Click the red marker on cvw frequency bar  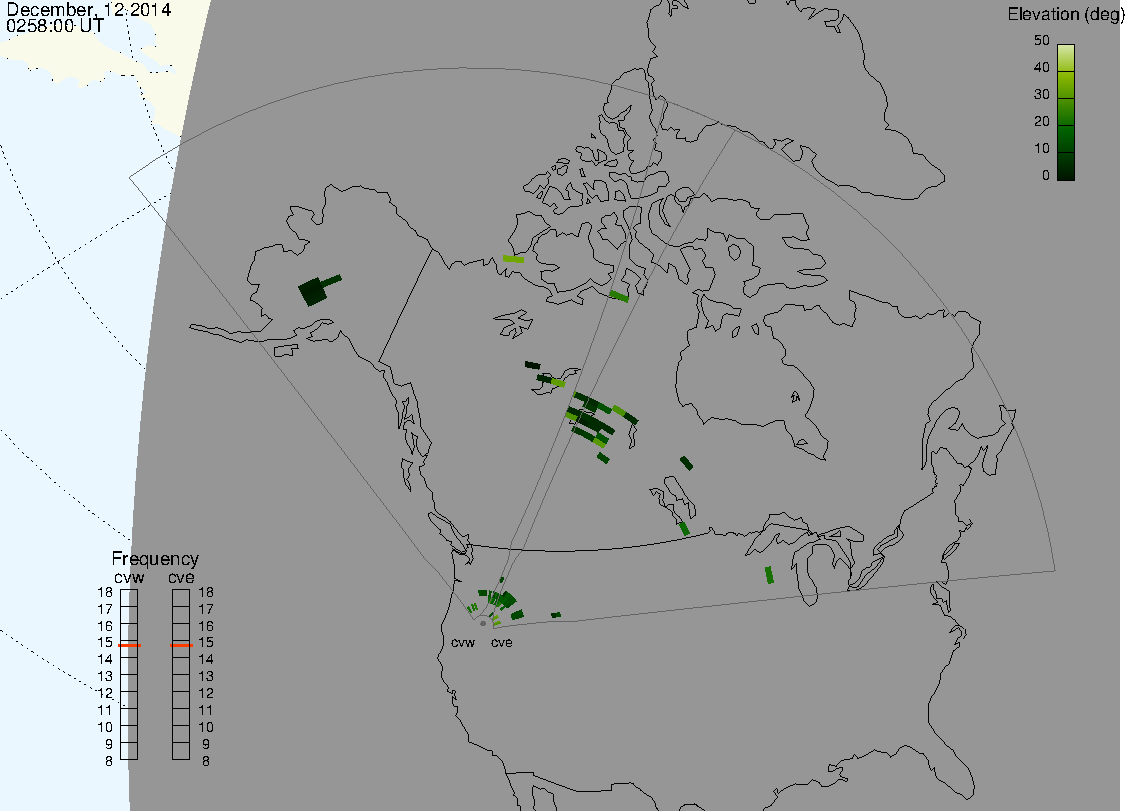[x=129, y=645]
